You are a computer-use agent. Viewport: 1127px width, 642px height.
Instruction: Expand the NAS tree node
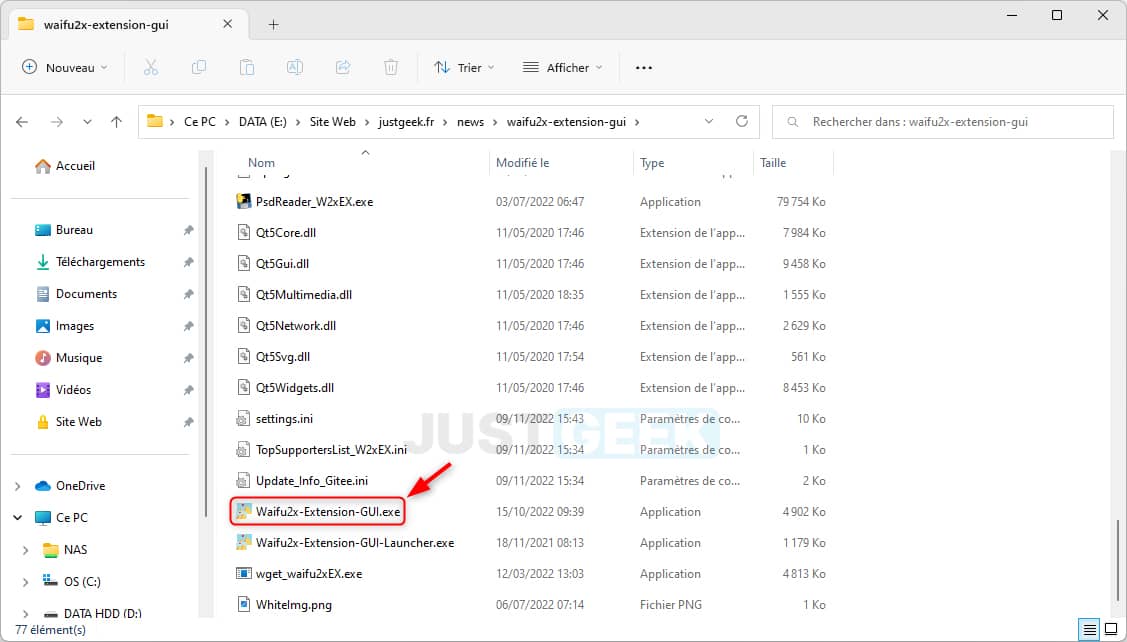pos(26,550)
